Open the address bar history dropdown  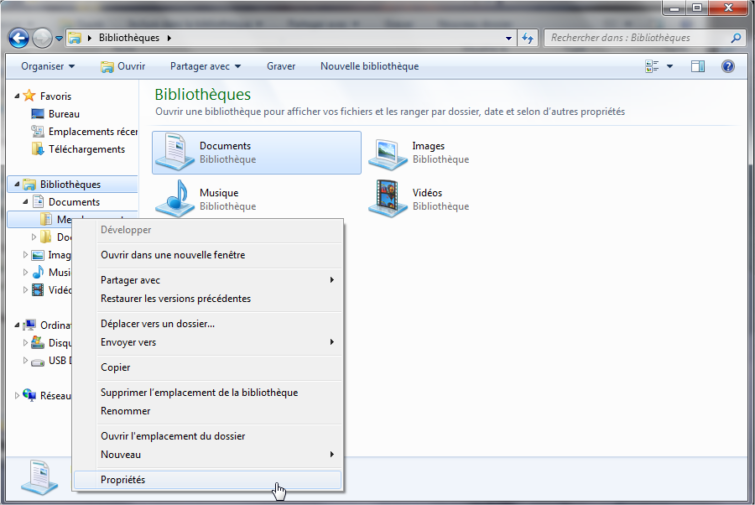508,38
